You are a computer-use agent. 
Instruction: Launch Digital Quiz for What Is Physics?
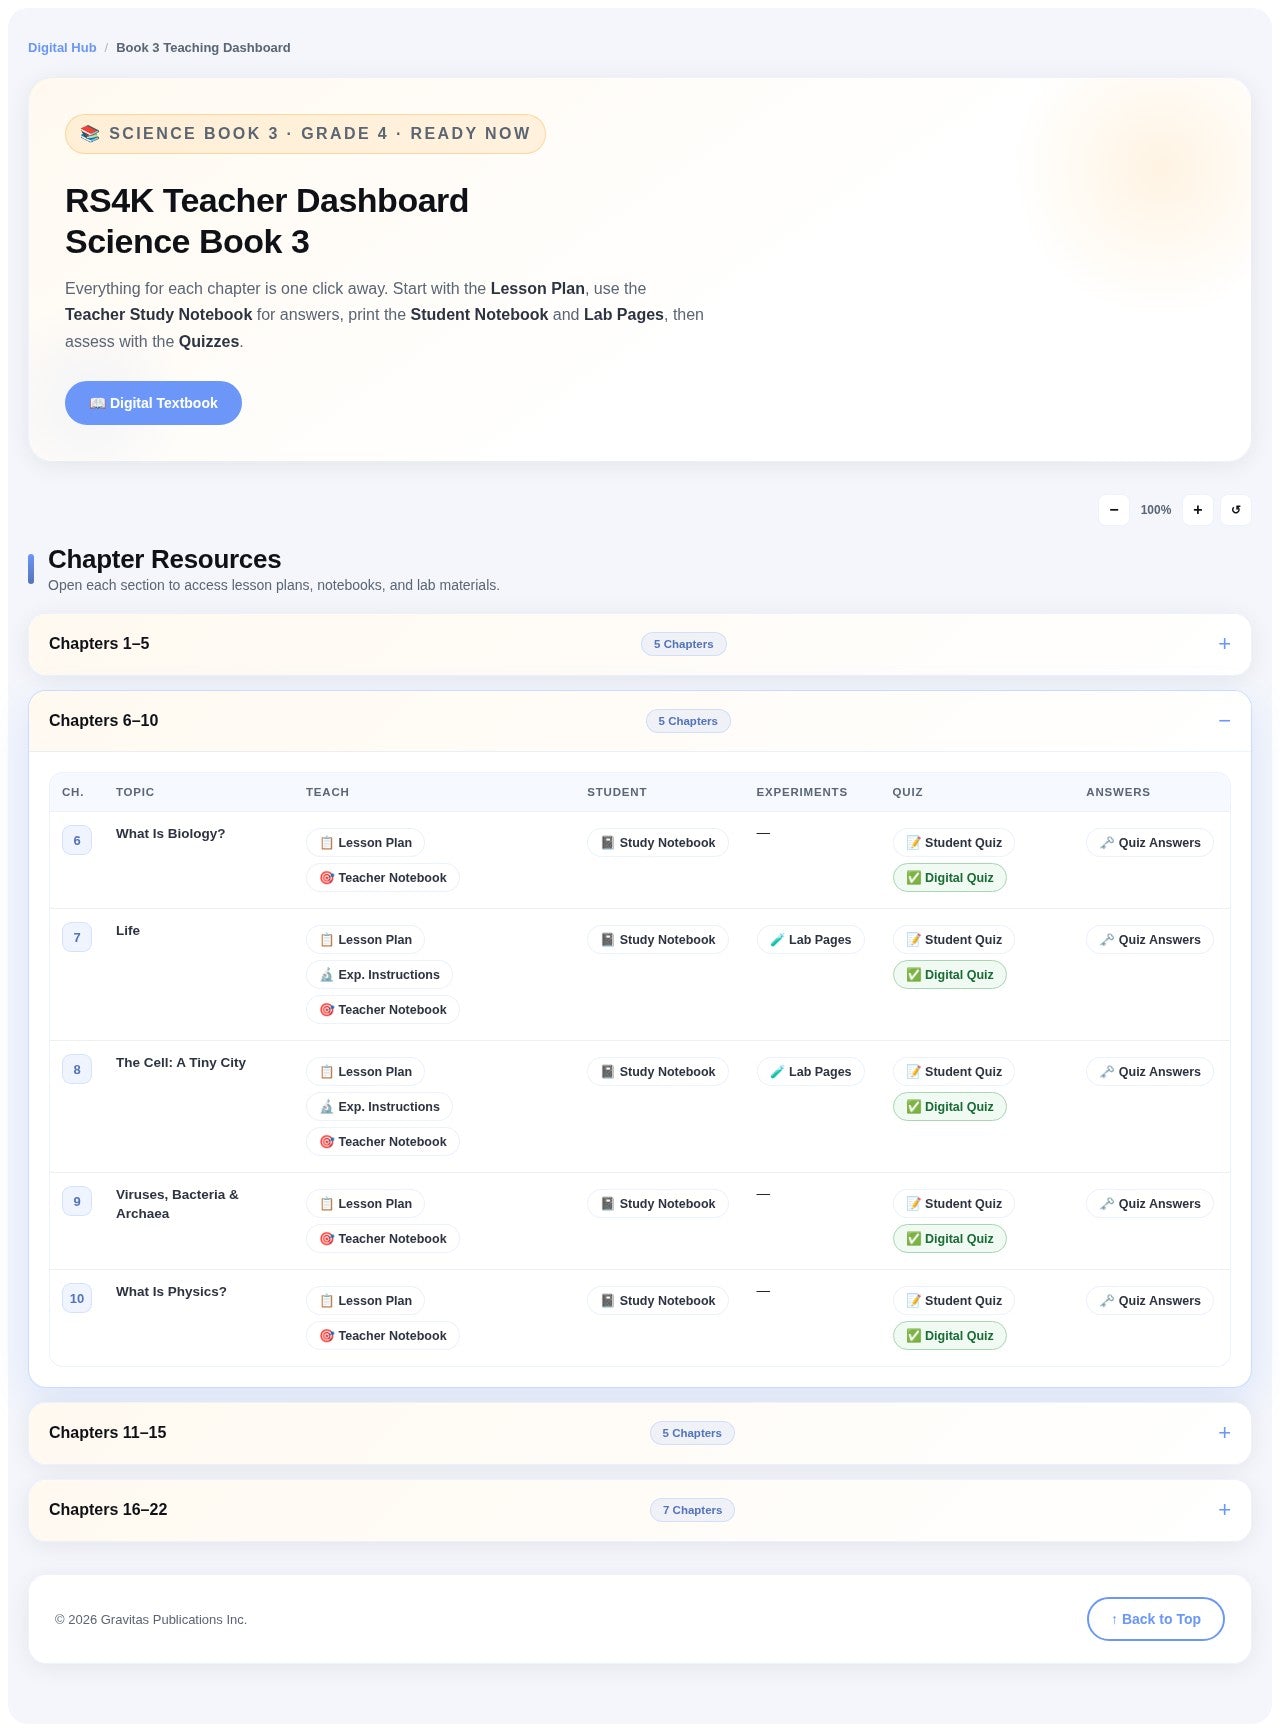(x=950, y=1336)
